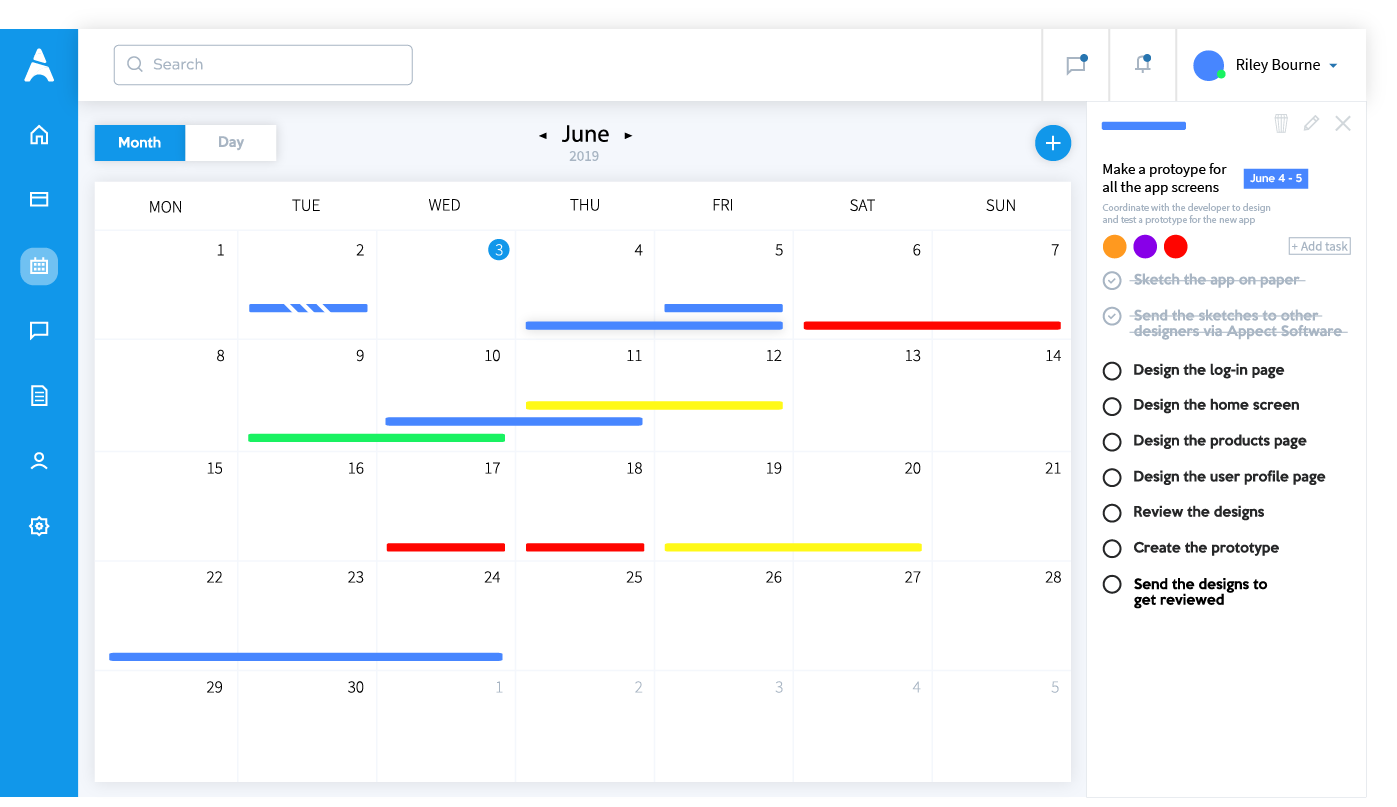Check 'Create the prototype' task
The width and height of the screenshot is (1397, 807).
tap(1112, 548)
